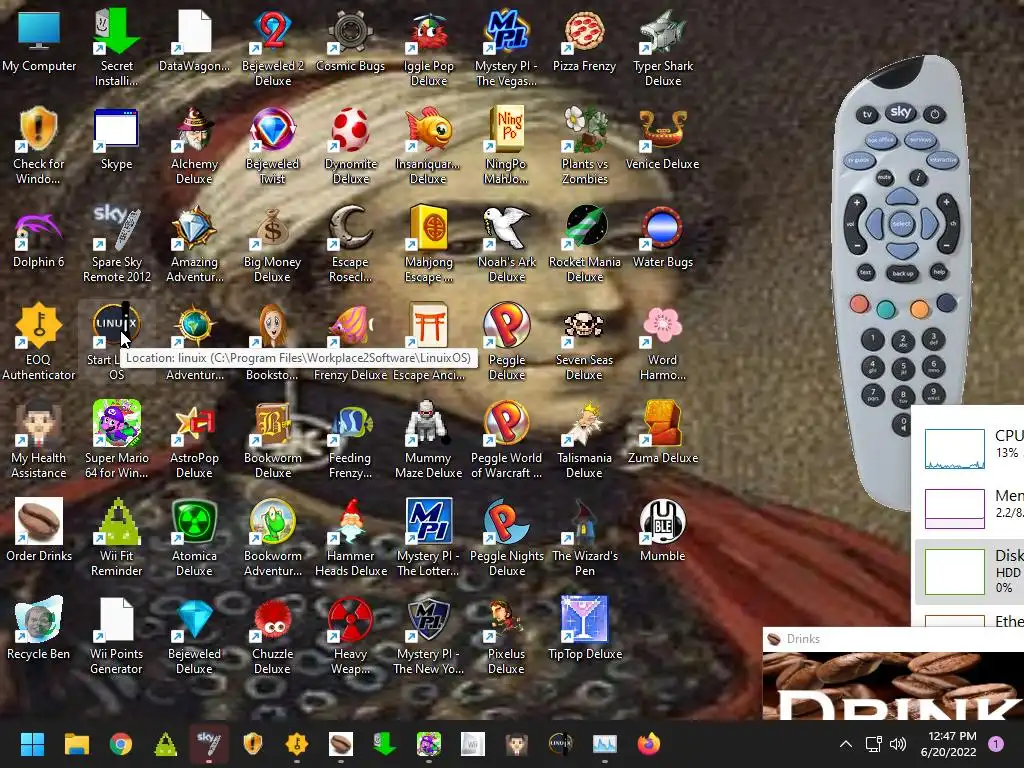Click the back up button on Sky remote
Screen dimensions: 1024x768
[x=902, y=273]
